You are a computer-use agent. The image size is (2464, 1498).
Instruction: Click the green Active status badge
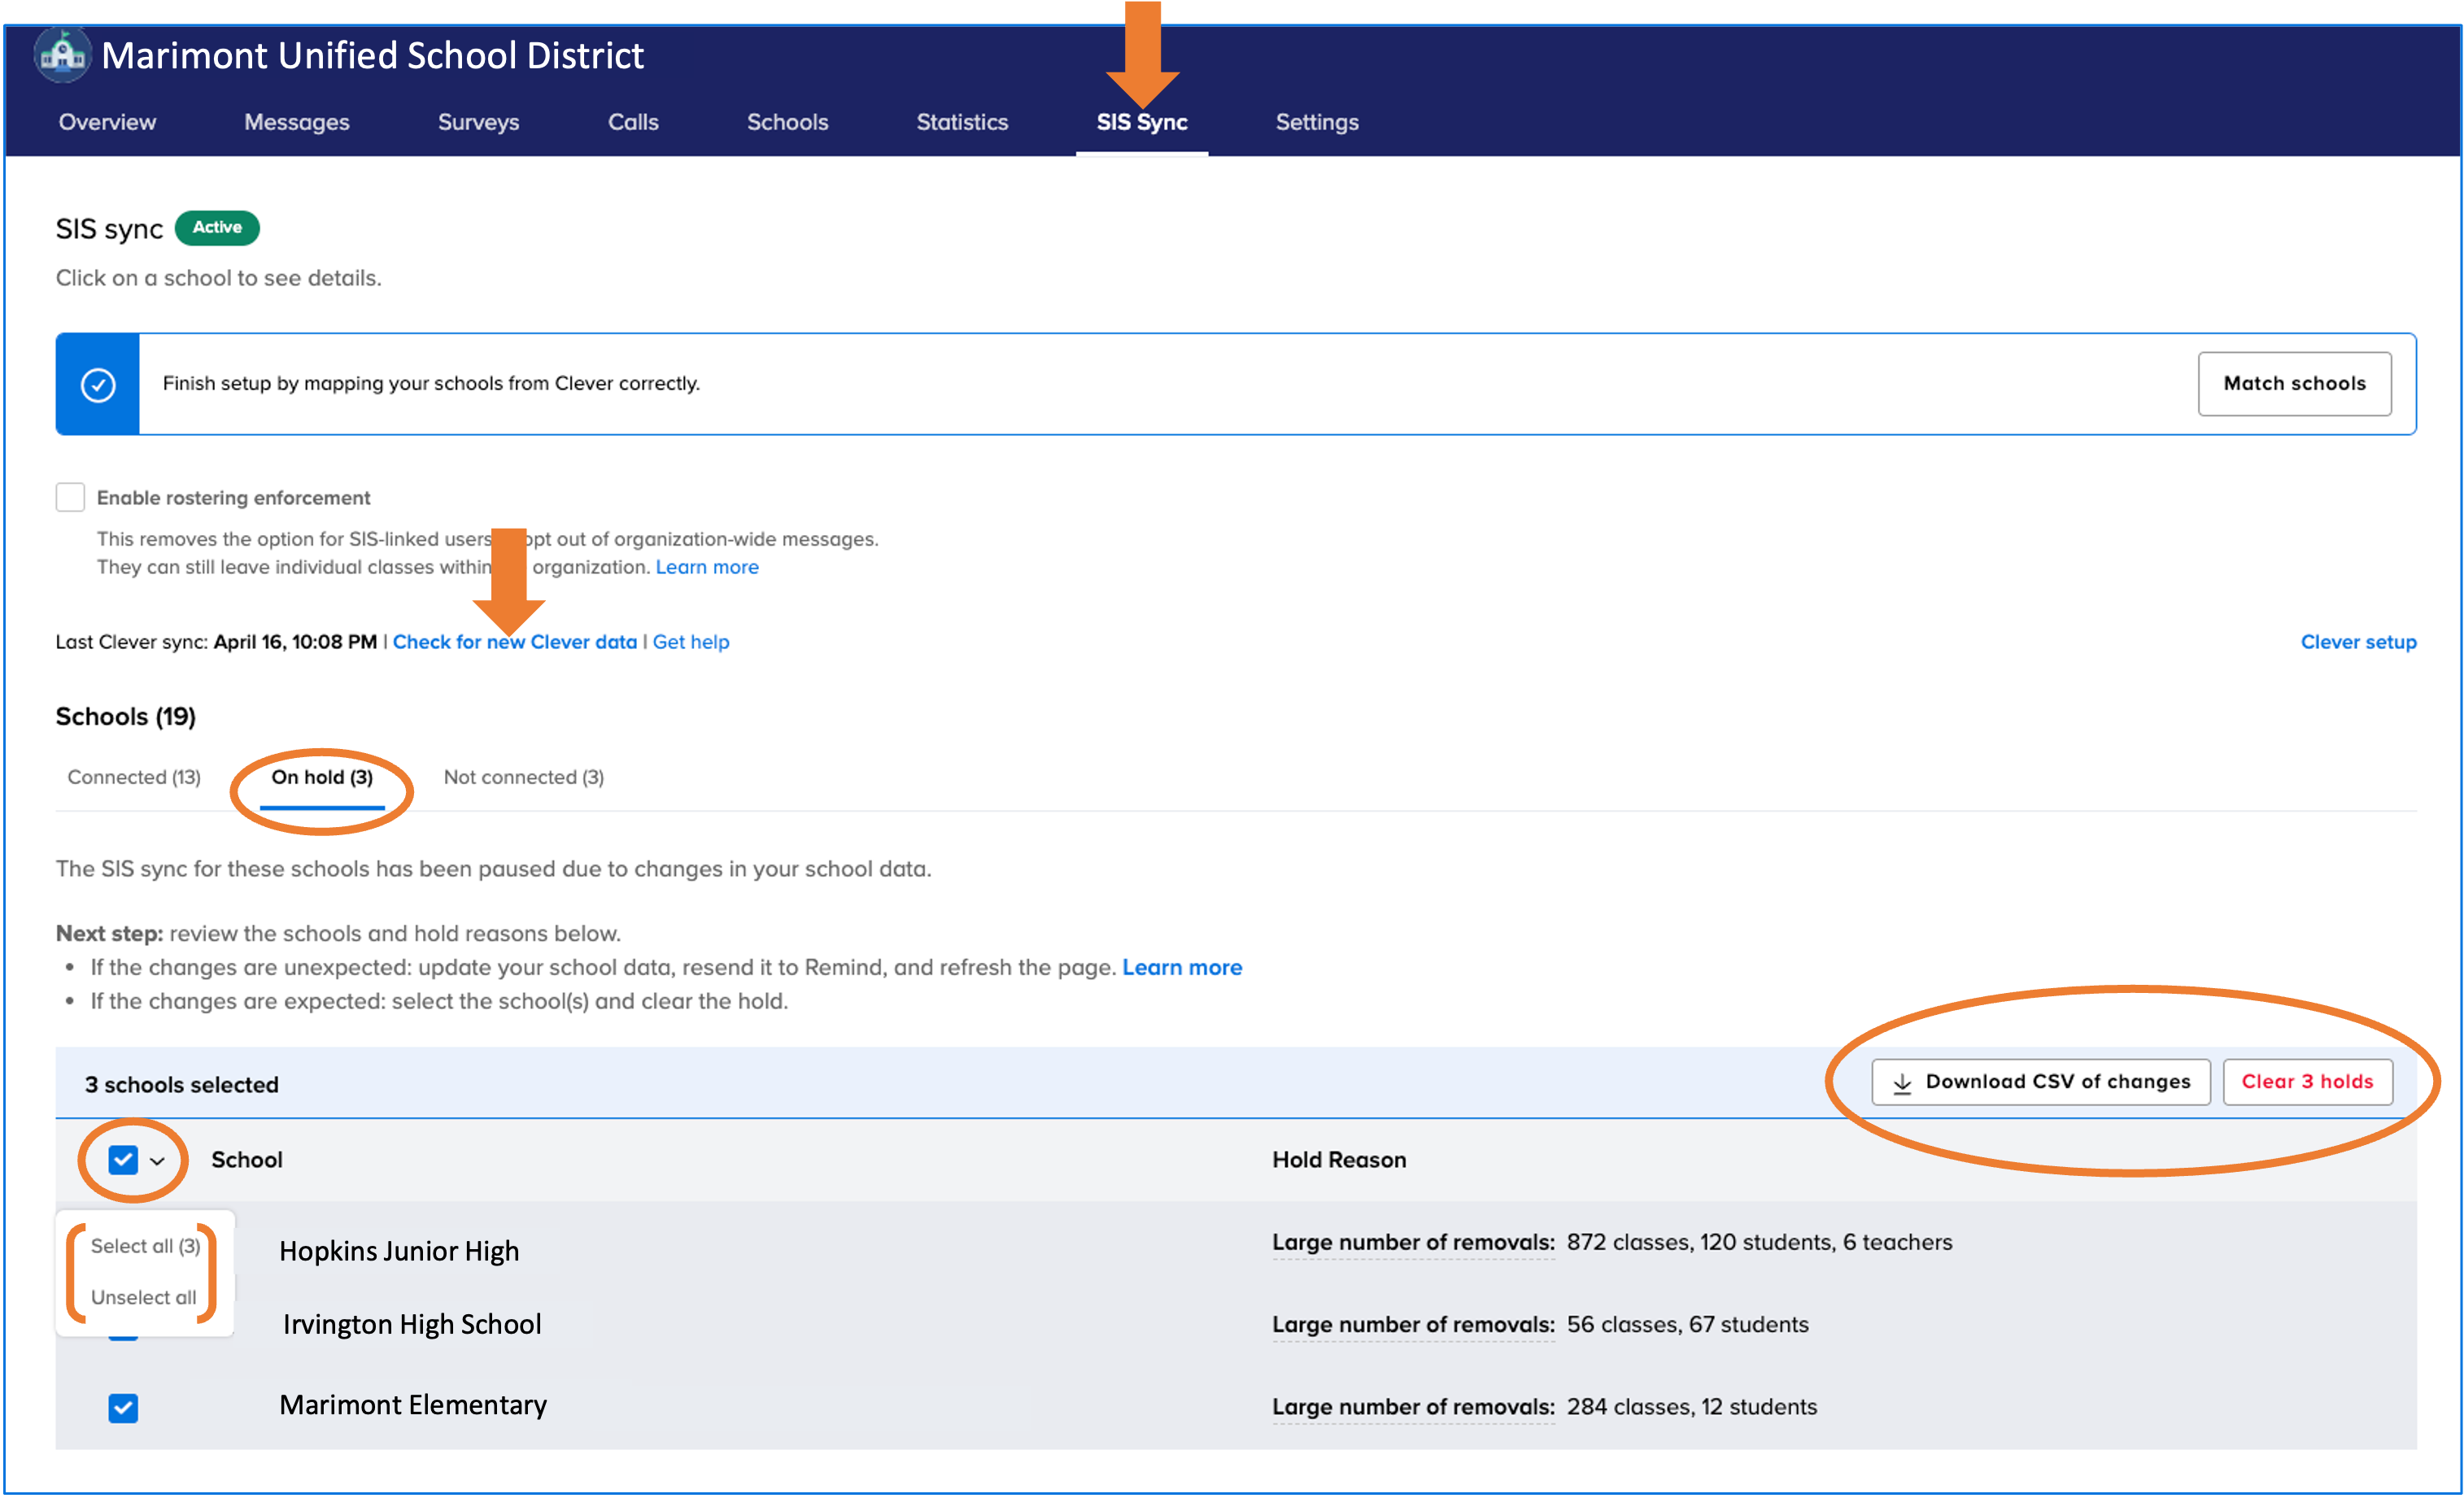click(x=217, y=228)
